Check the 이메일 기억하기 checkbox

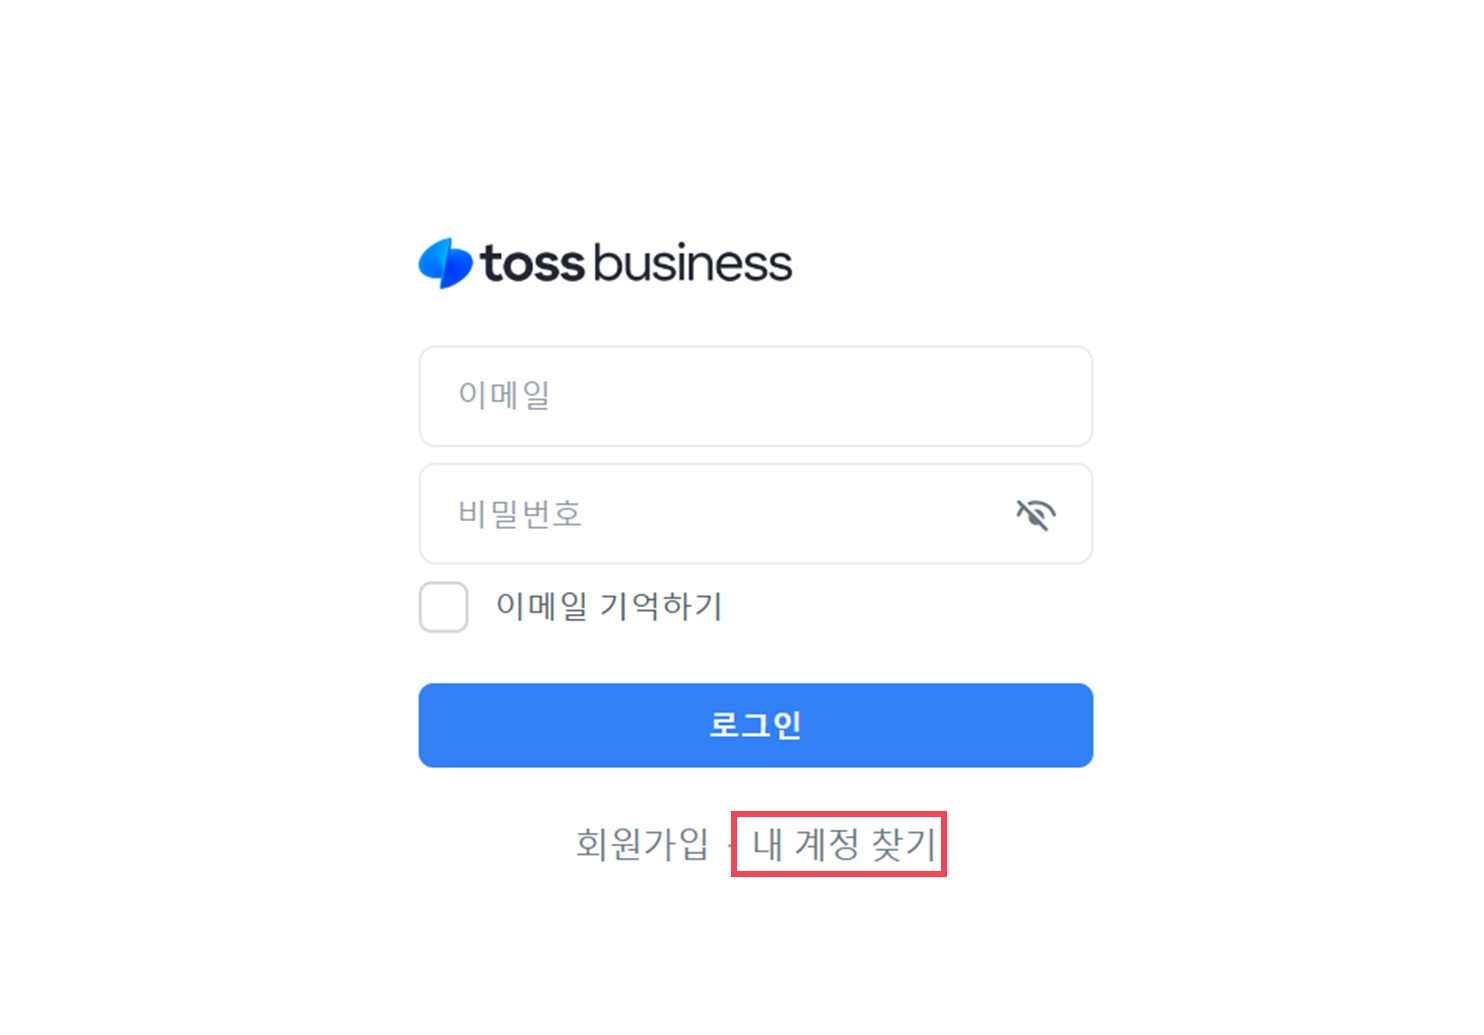click(x=444, y=607)
